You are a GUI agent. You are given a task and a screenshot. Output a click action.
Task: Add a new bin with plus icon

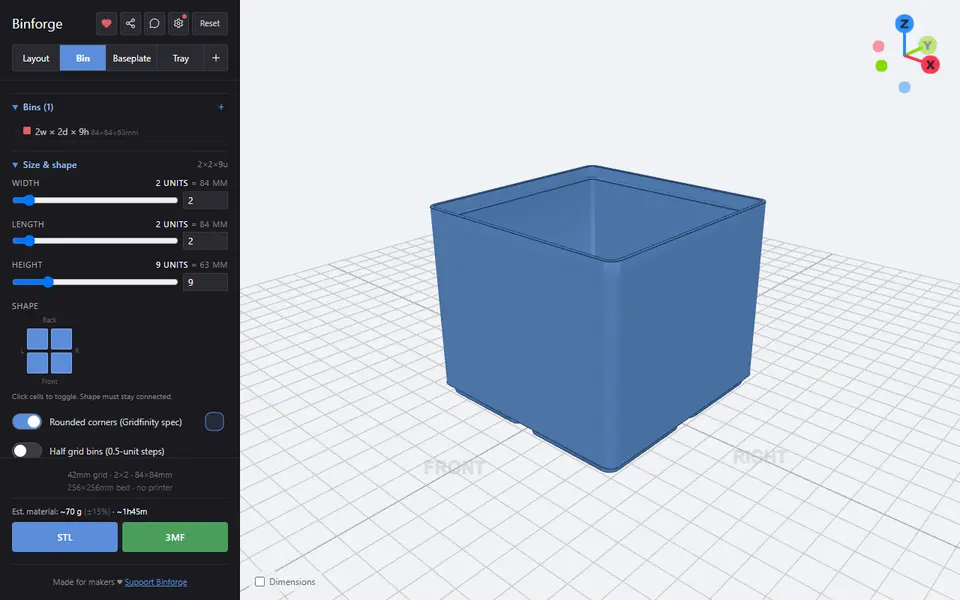click(x=221, y=107)
